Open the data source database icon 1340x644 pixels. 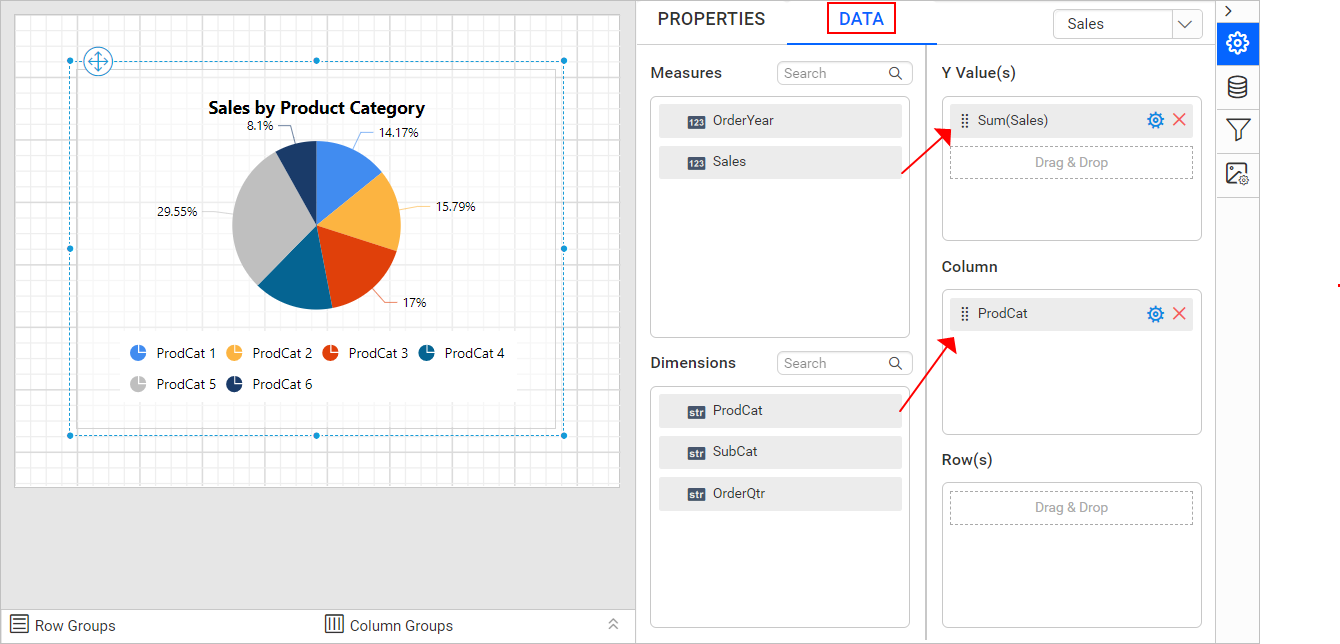[1238, 87]
